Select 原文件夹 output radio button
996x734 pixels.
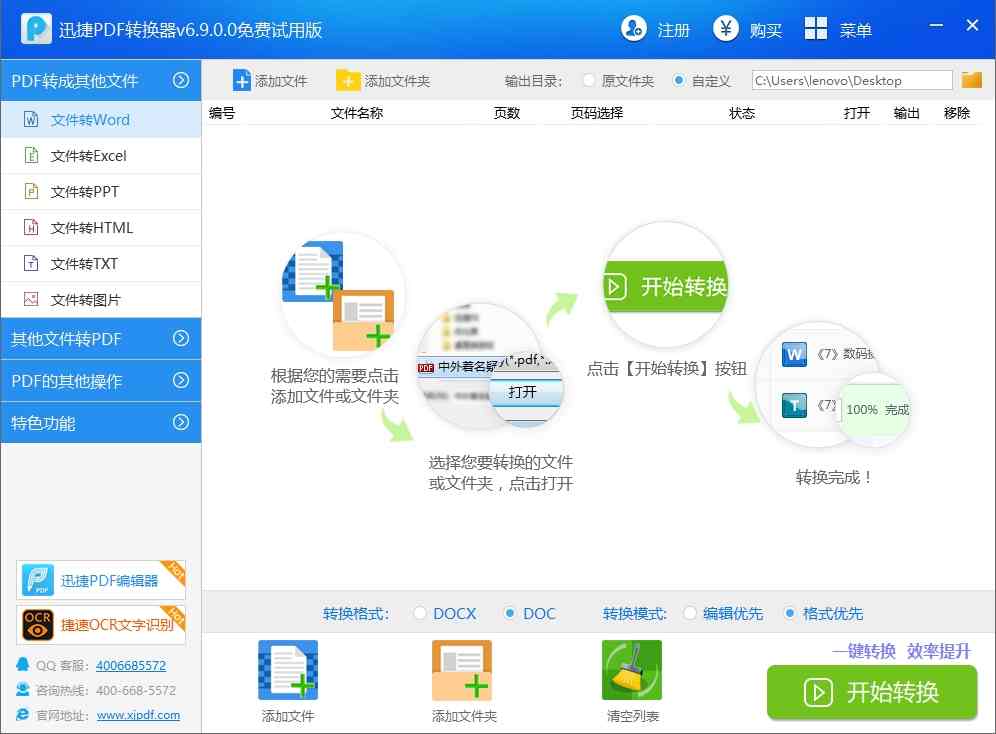click(x=589, y=81)
